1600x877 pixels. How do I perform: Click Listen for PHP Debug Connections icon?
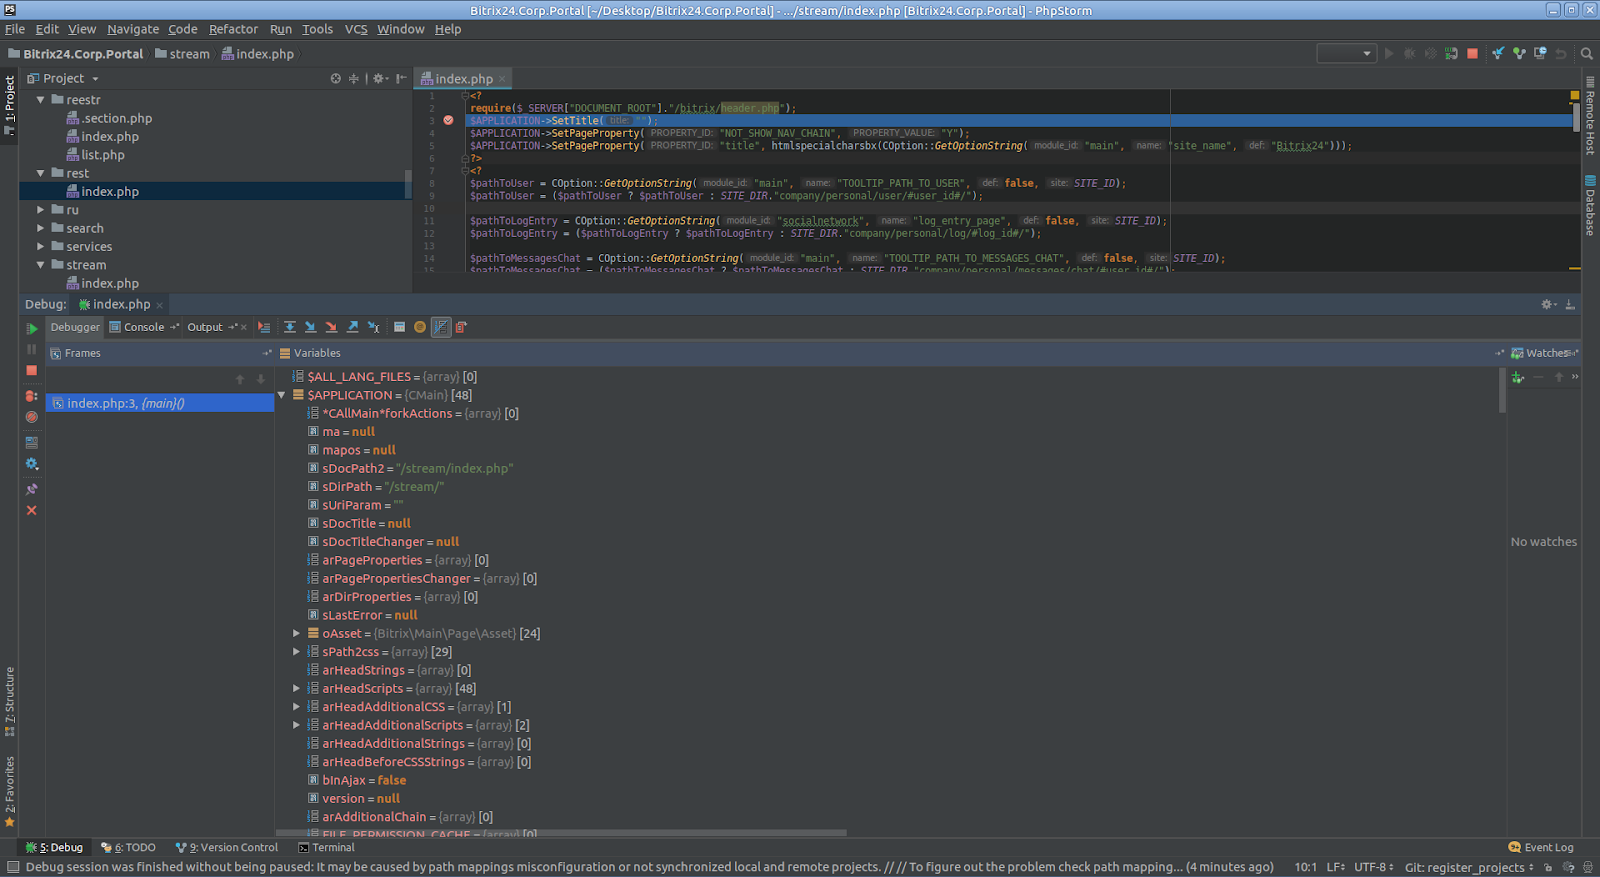1451,54
